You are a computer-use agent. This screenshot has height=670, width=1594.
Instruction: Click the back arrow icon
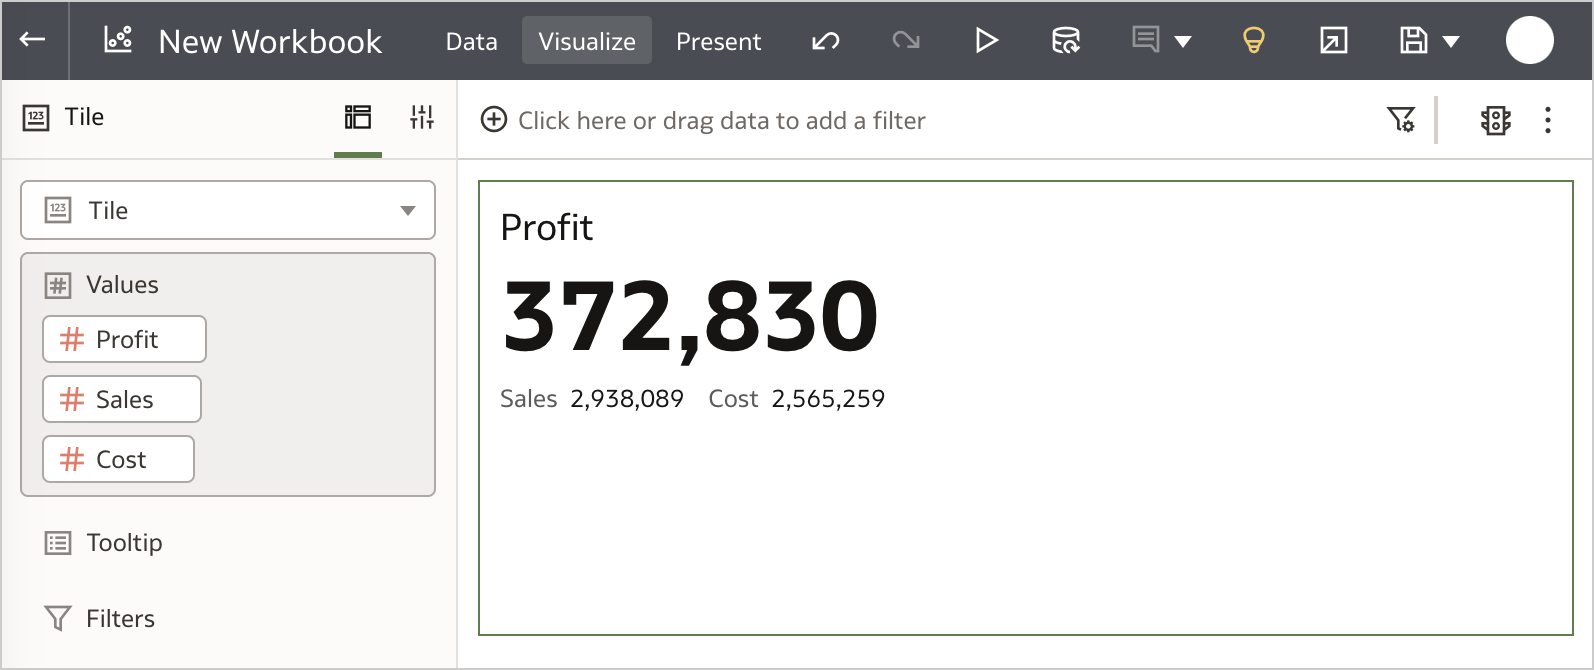tap(33, 40)
